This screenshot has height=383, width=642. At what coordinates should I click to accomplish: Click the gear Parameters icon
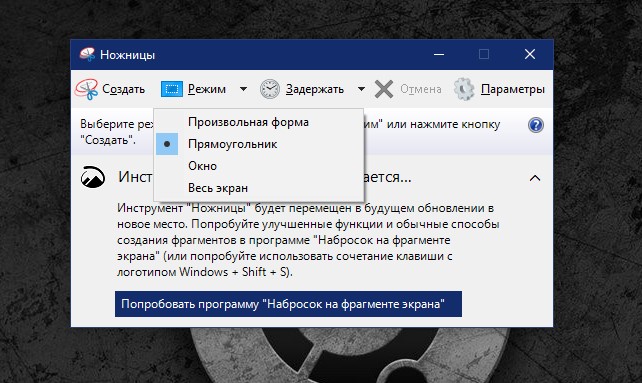coord(464,89)
